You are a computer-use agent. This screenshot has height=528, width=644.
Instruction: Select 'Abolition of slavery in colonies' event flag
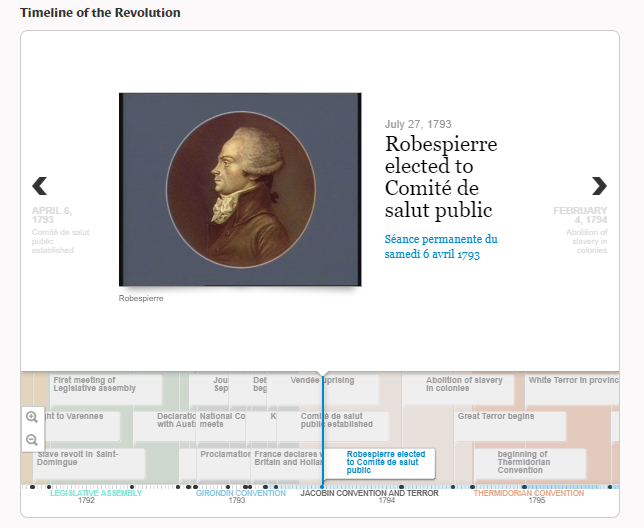point(458,389)
